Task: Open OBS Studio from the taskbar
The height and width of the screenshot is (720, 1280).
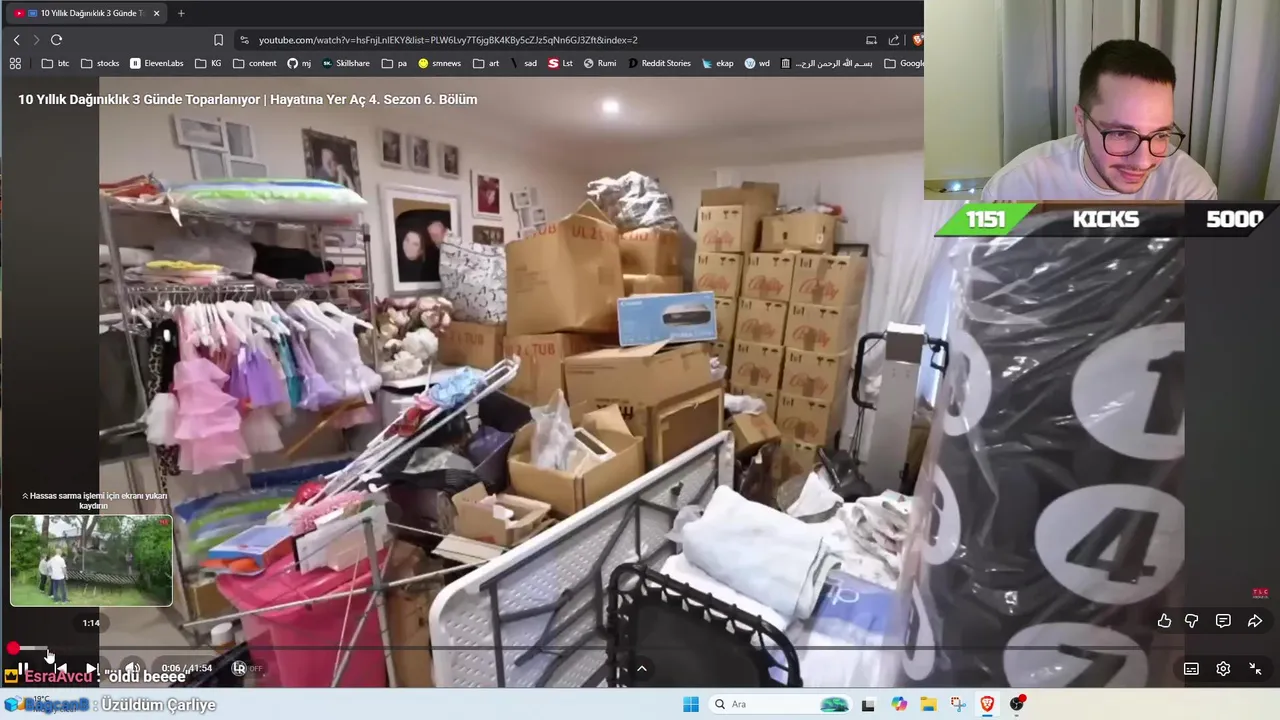Action: 1017,704
